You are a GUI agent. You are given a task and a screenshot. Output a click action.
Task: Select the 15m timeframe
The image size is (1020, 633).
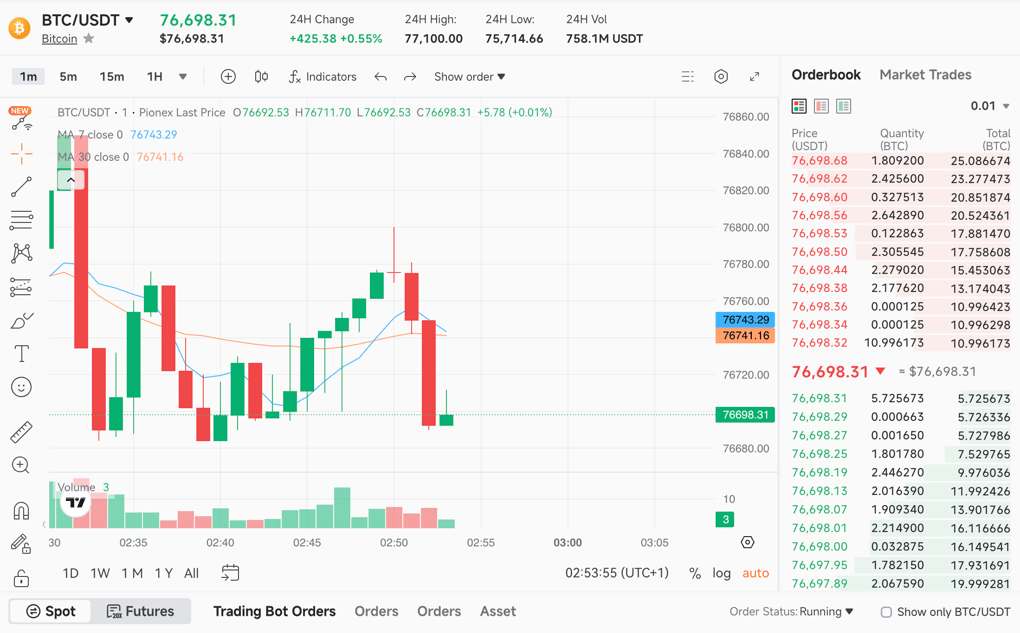[112, 77]
